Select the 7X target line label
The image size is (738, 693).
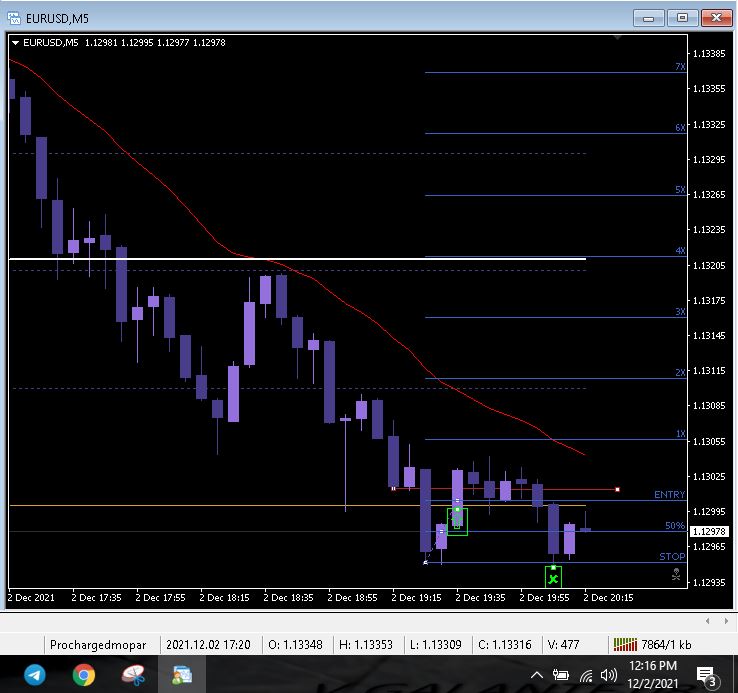tap(680, 66)
